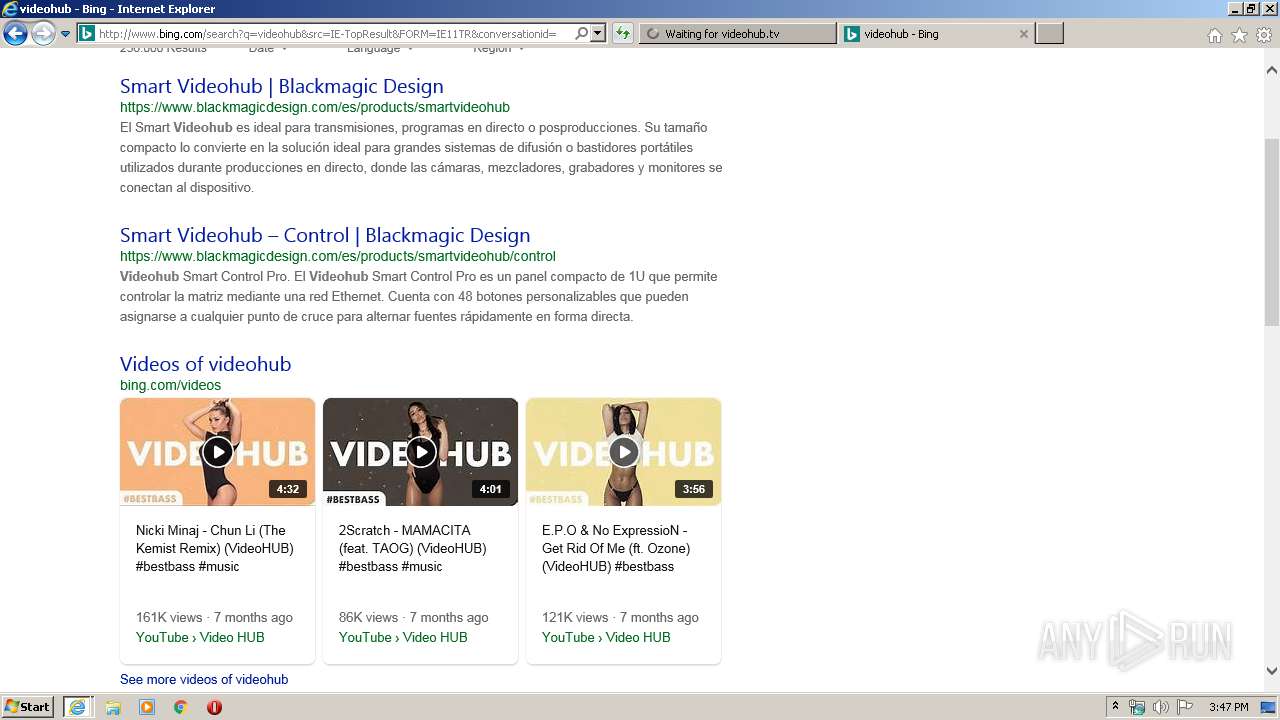The image size is (1280, 720).
Task: Expand the address bar autocomplete dropdown
Action: (x=598, y=33)
